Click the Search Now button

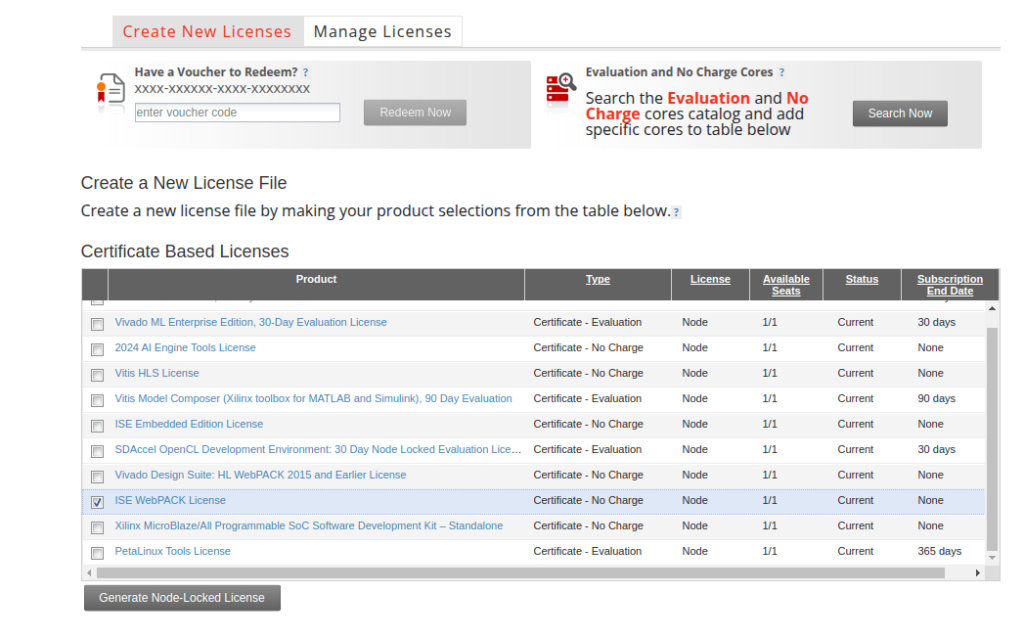(x=900, y=113)
